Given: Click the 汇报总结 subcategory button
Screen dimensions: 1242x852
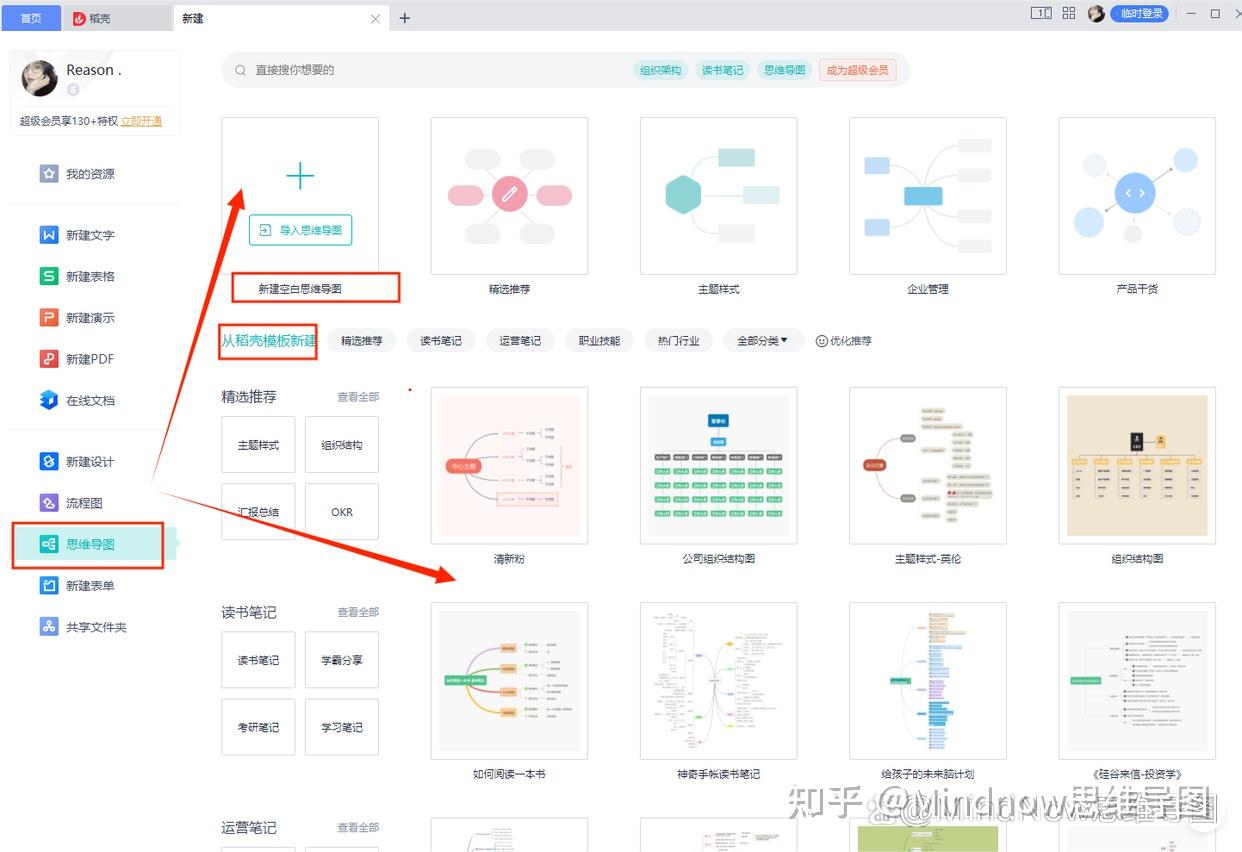Looking at the screenshot, I should point(258,512).
